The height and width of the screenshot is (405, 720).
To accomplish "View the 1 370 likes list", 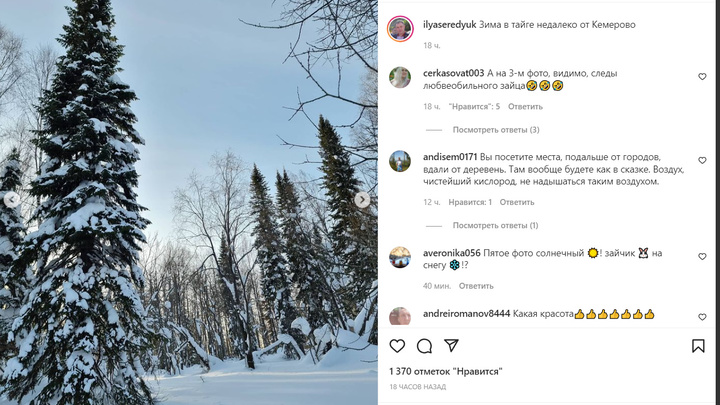I will [x=446, y=371].
